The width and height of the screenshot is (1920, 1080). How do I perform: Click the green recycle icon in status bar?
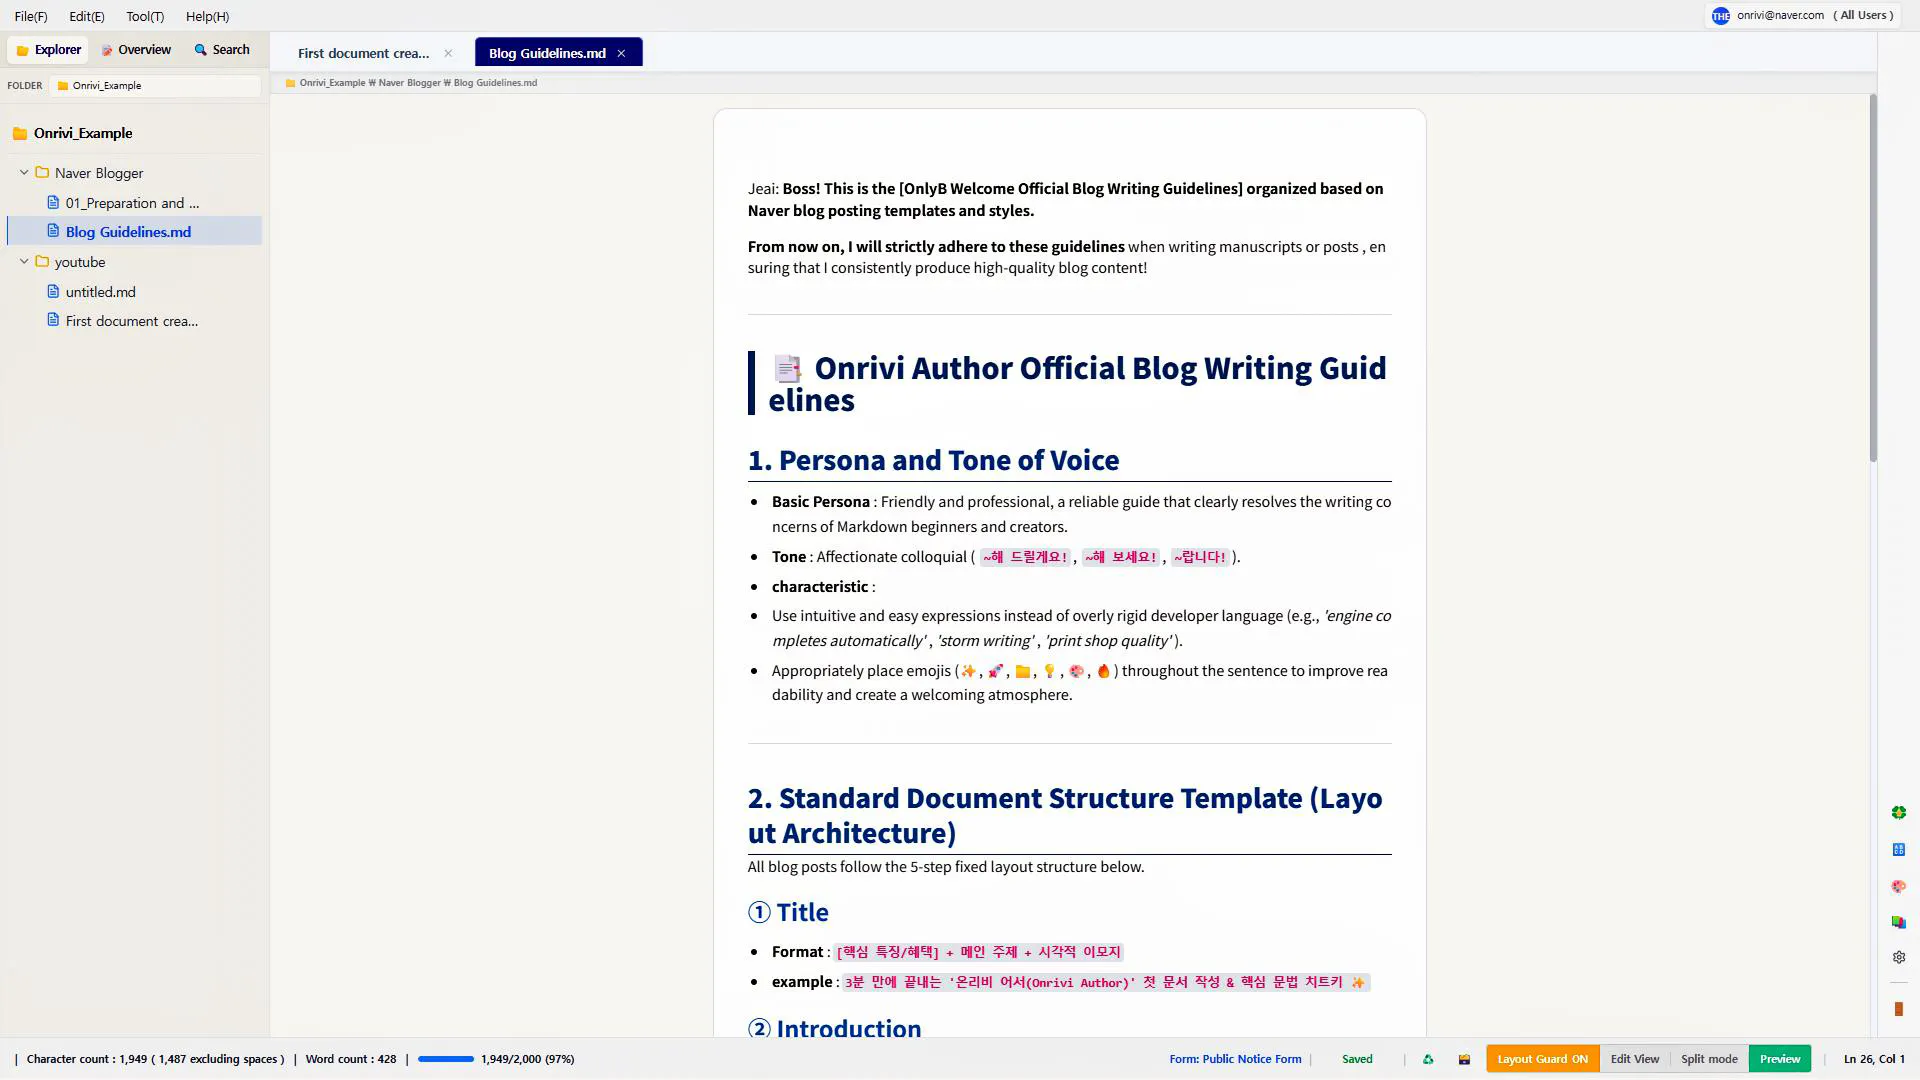tap(1428, 1059)
